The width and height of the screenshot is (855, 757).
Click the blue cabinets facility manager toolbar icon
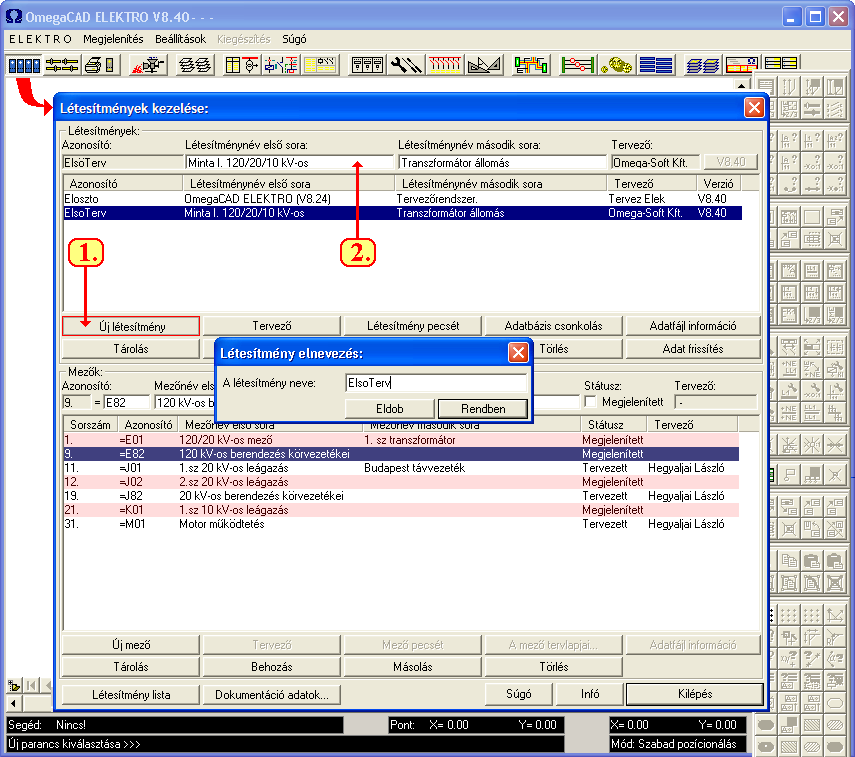tap(24, 65)
